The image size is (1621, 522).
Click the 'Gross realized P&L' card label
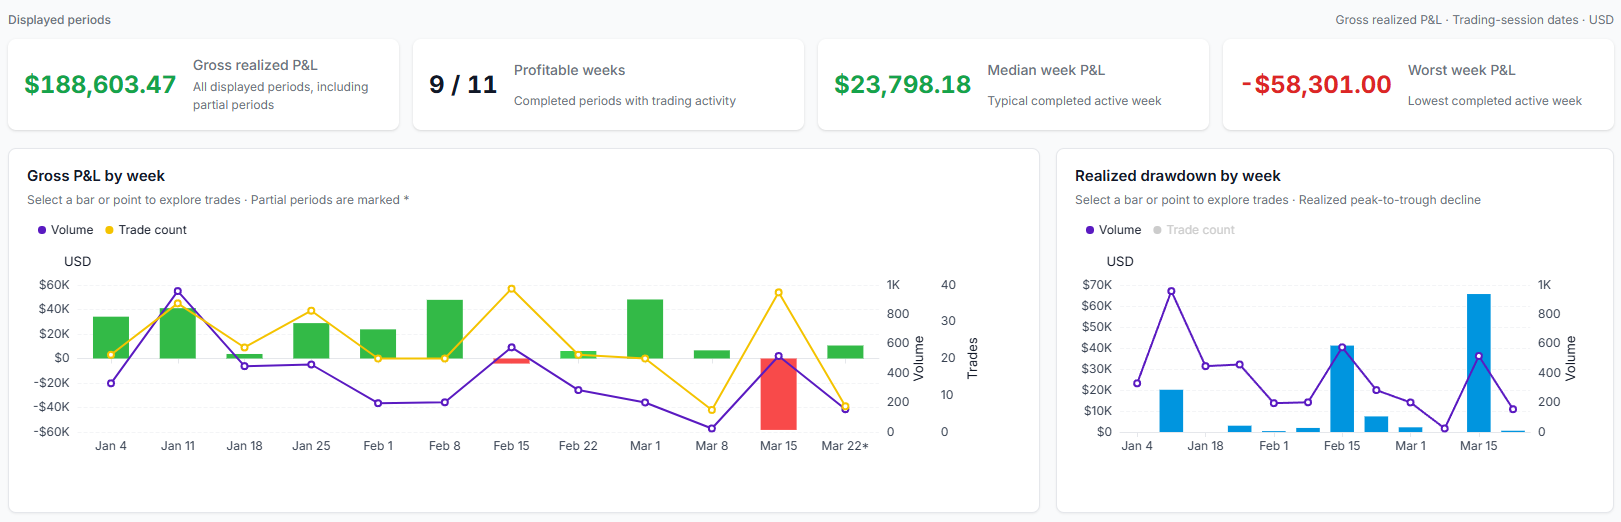pos(255,65)
